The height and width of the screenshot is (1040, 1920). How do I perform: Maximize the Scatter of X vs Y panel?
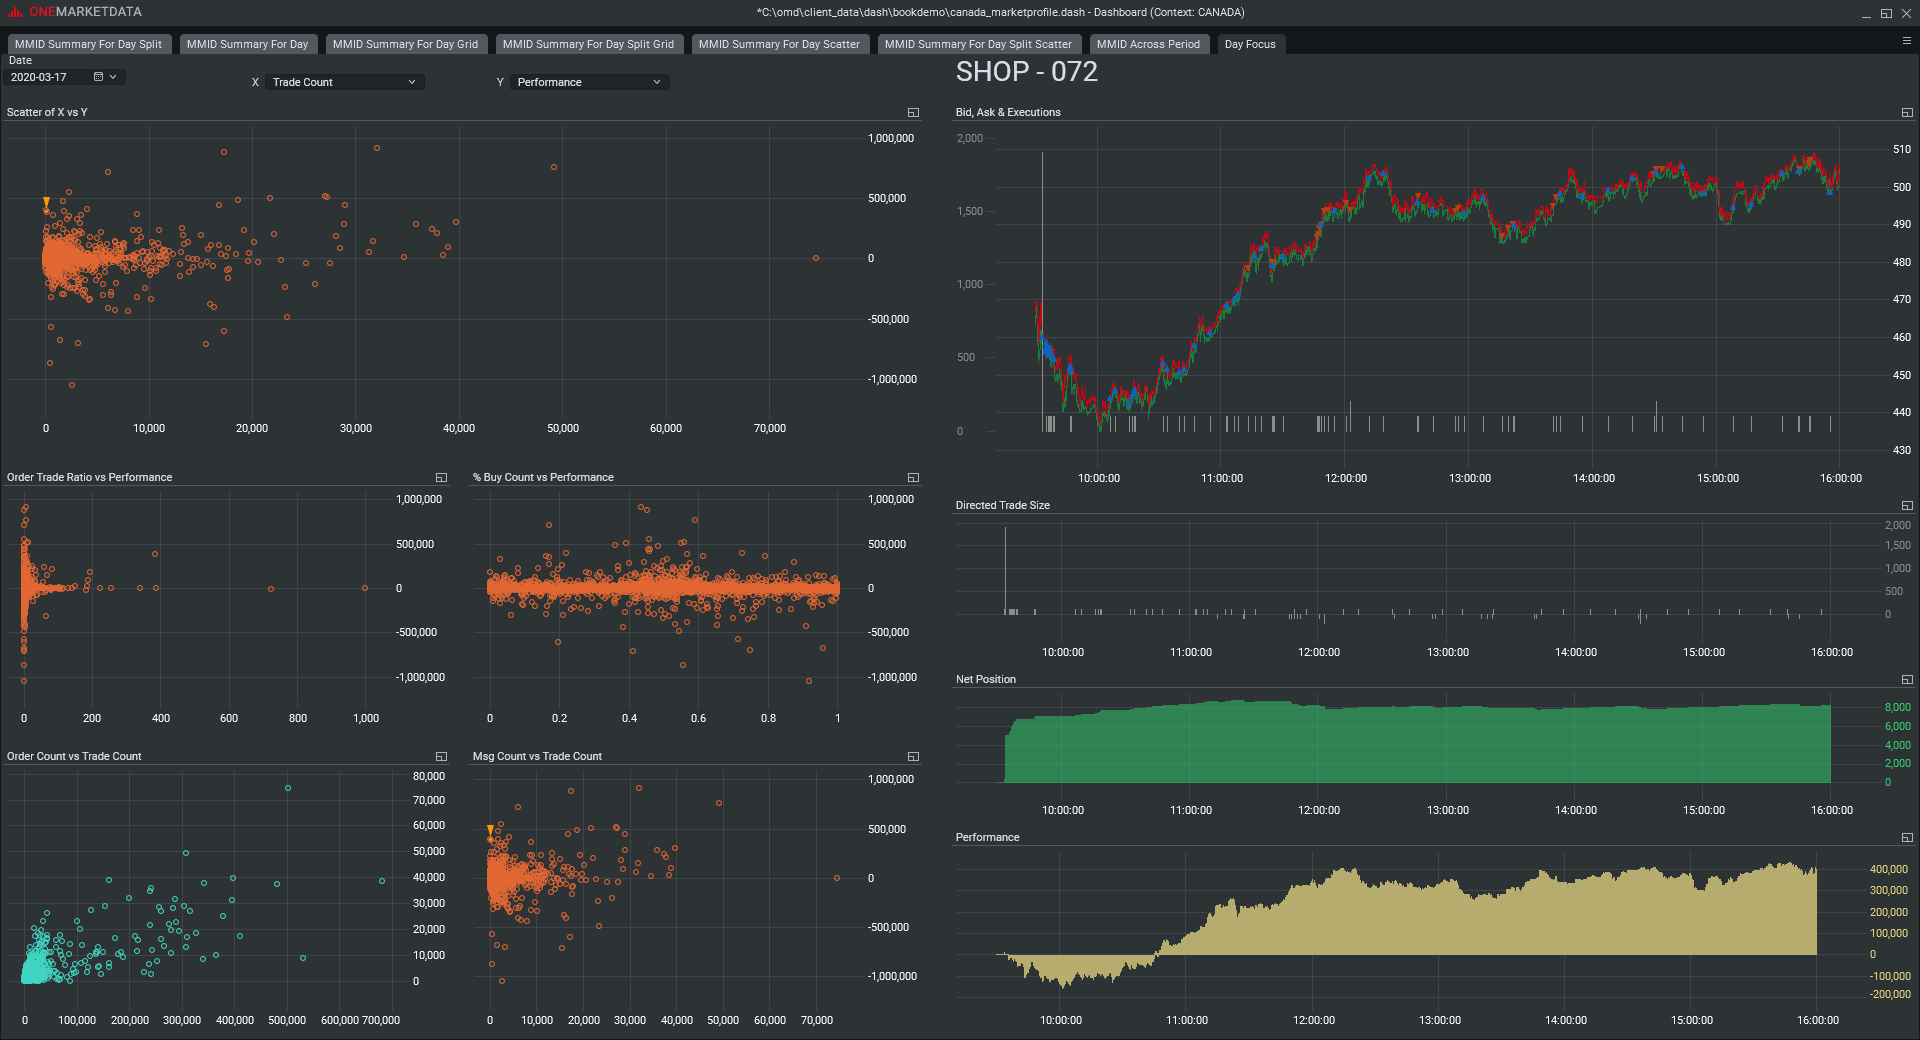point(913,112)
